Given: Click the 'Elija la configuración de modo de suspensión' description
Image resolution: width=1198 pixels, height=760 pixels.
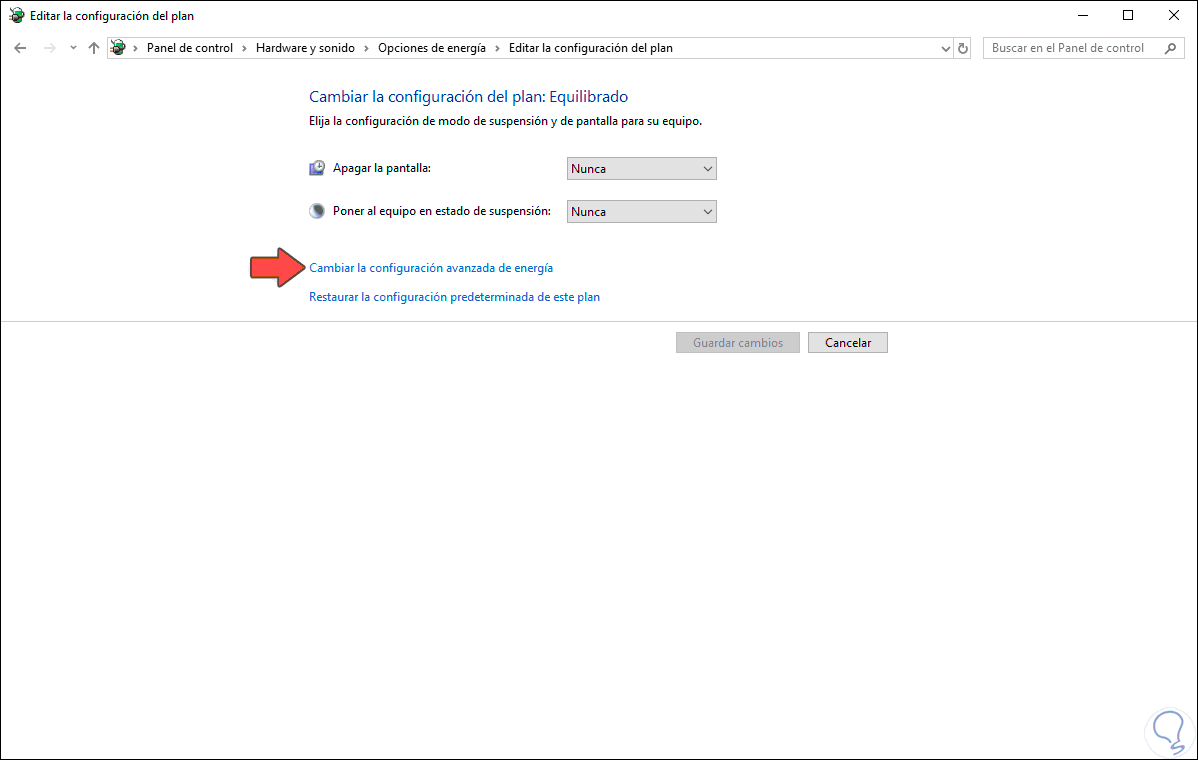Looking at the screenshot, I should pos(505,121).
